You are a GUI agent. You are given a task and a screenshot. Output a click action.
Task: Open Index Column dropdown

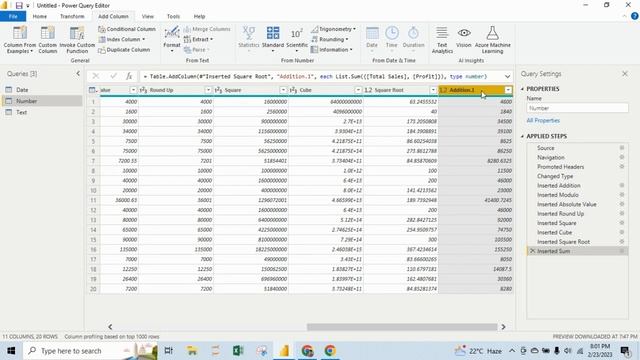[122, 39]
